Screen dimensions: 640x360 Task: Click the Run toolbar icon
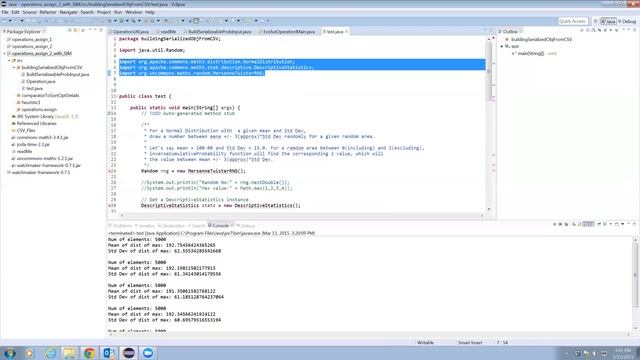pyautogui.click(x=122, y=21)
